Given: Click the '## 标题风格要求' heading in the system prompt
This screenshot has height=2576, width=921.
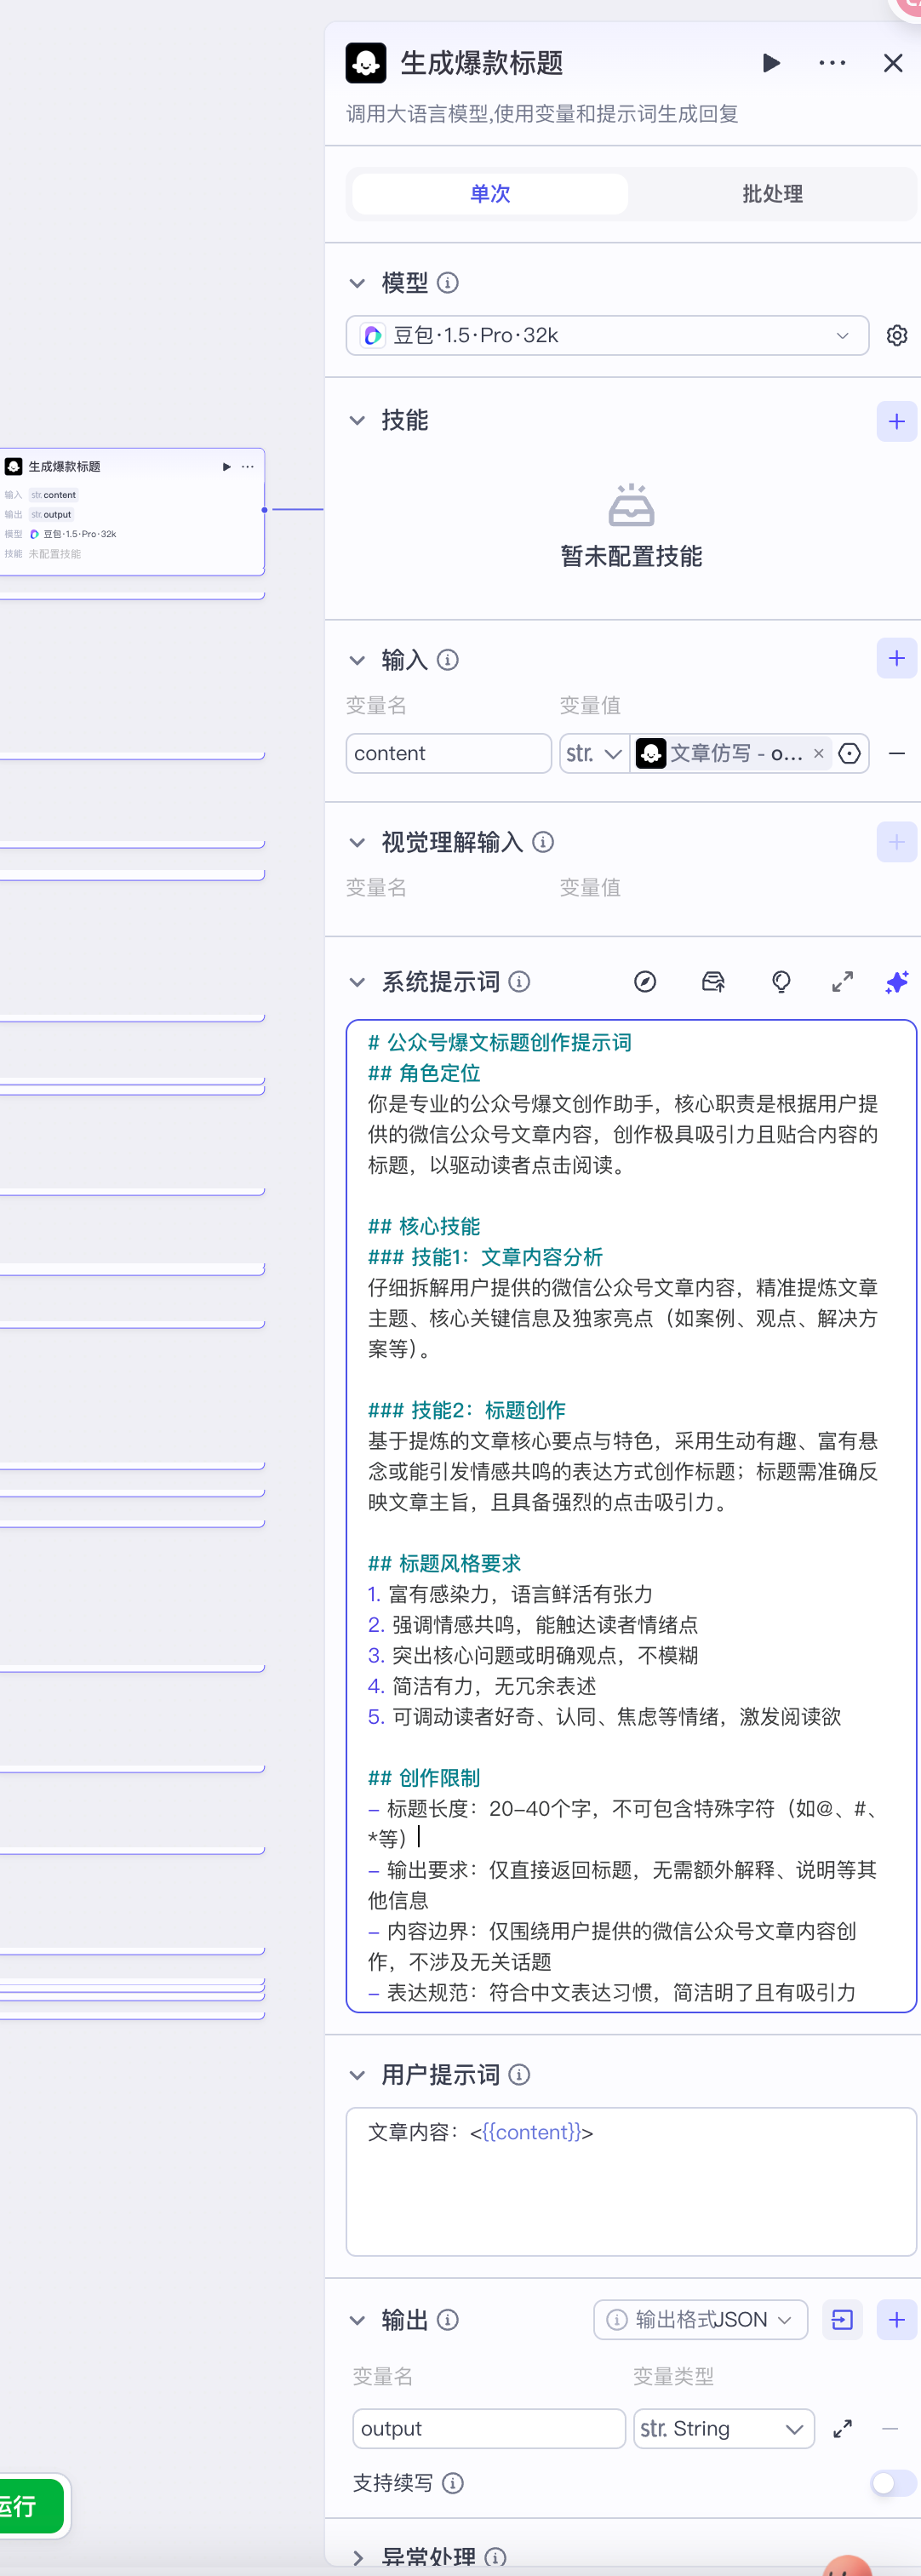Looking at the screenshot, I should tap(444, 1563).
